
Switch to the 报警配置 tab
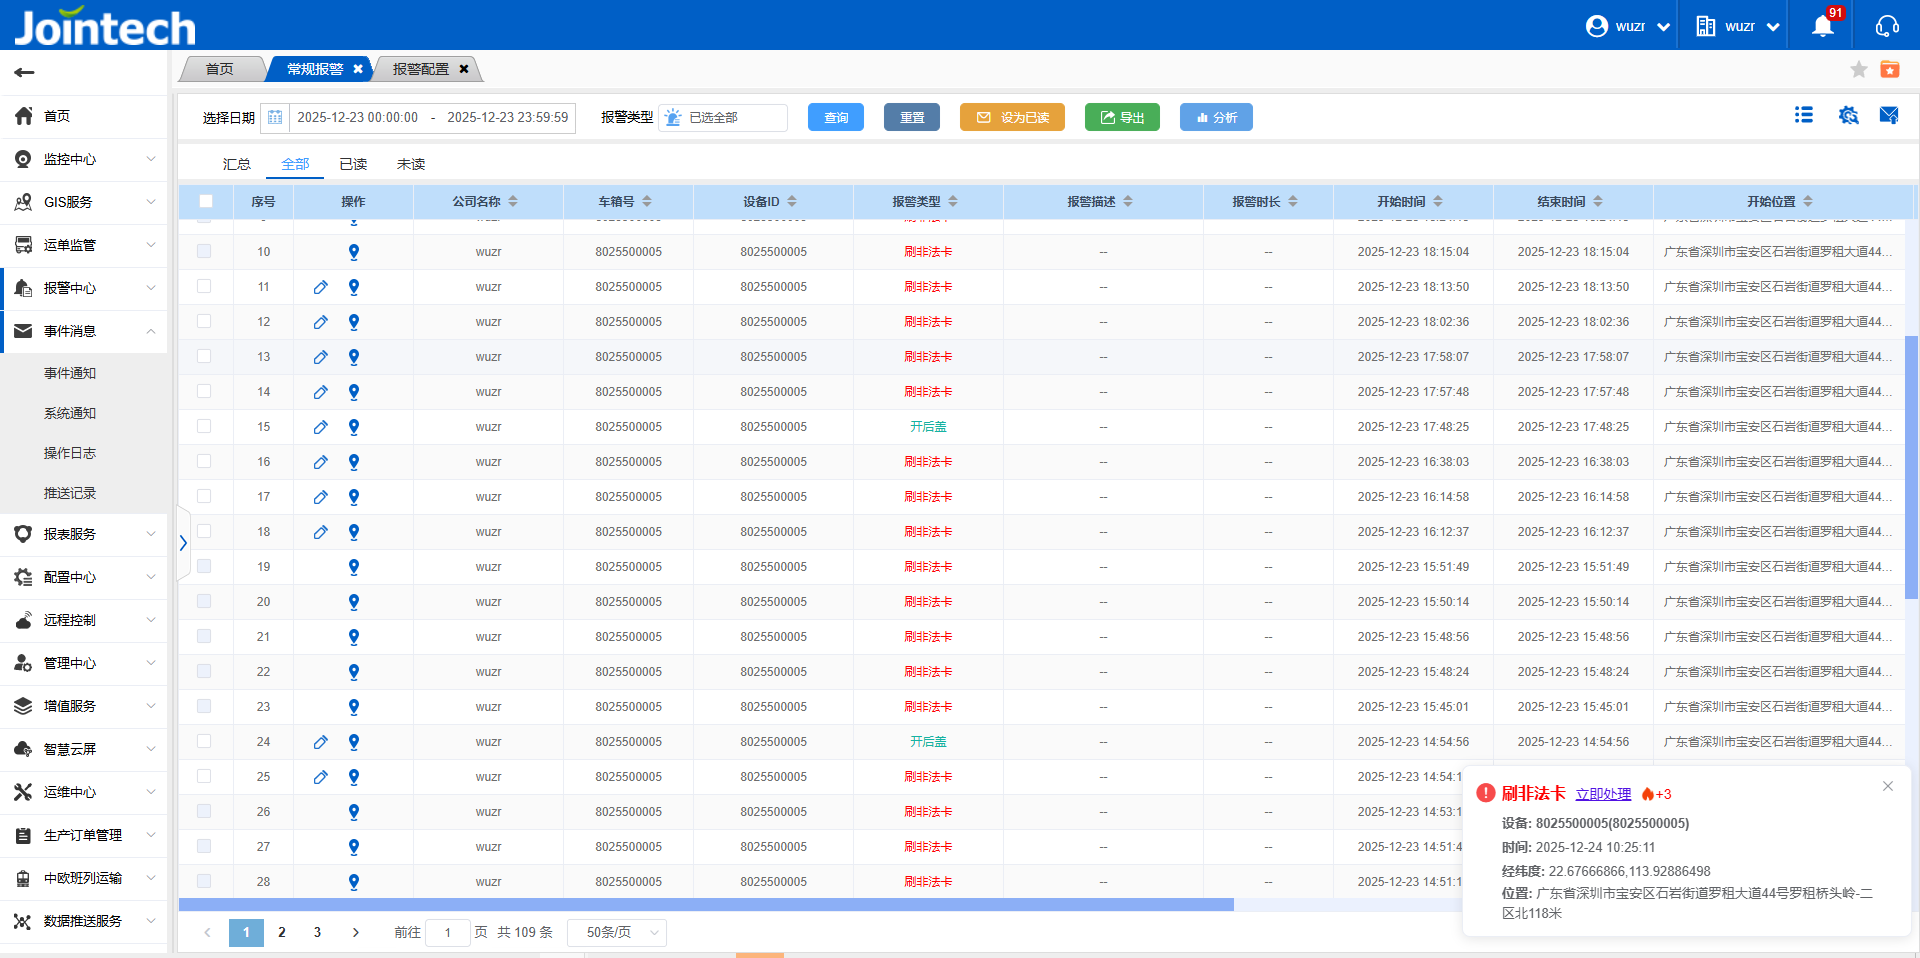click(421, 69)
